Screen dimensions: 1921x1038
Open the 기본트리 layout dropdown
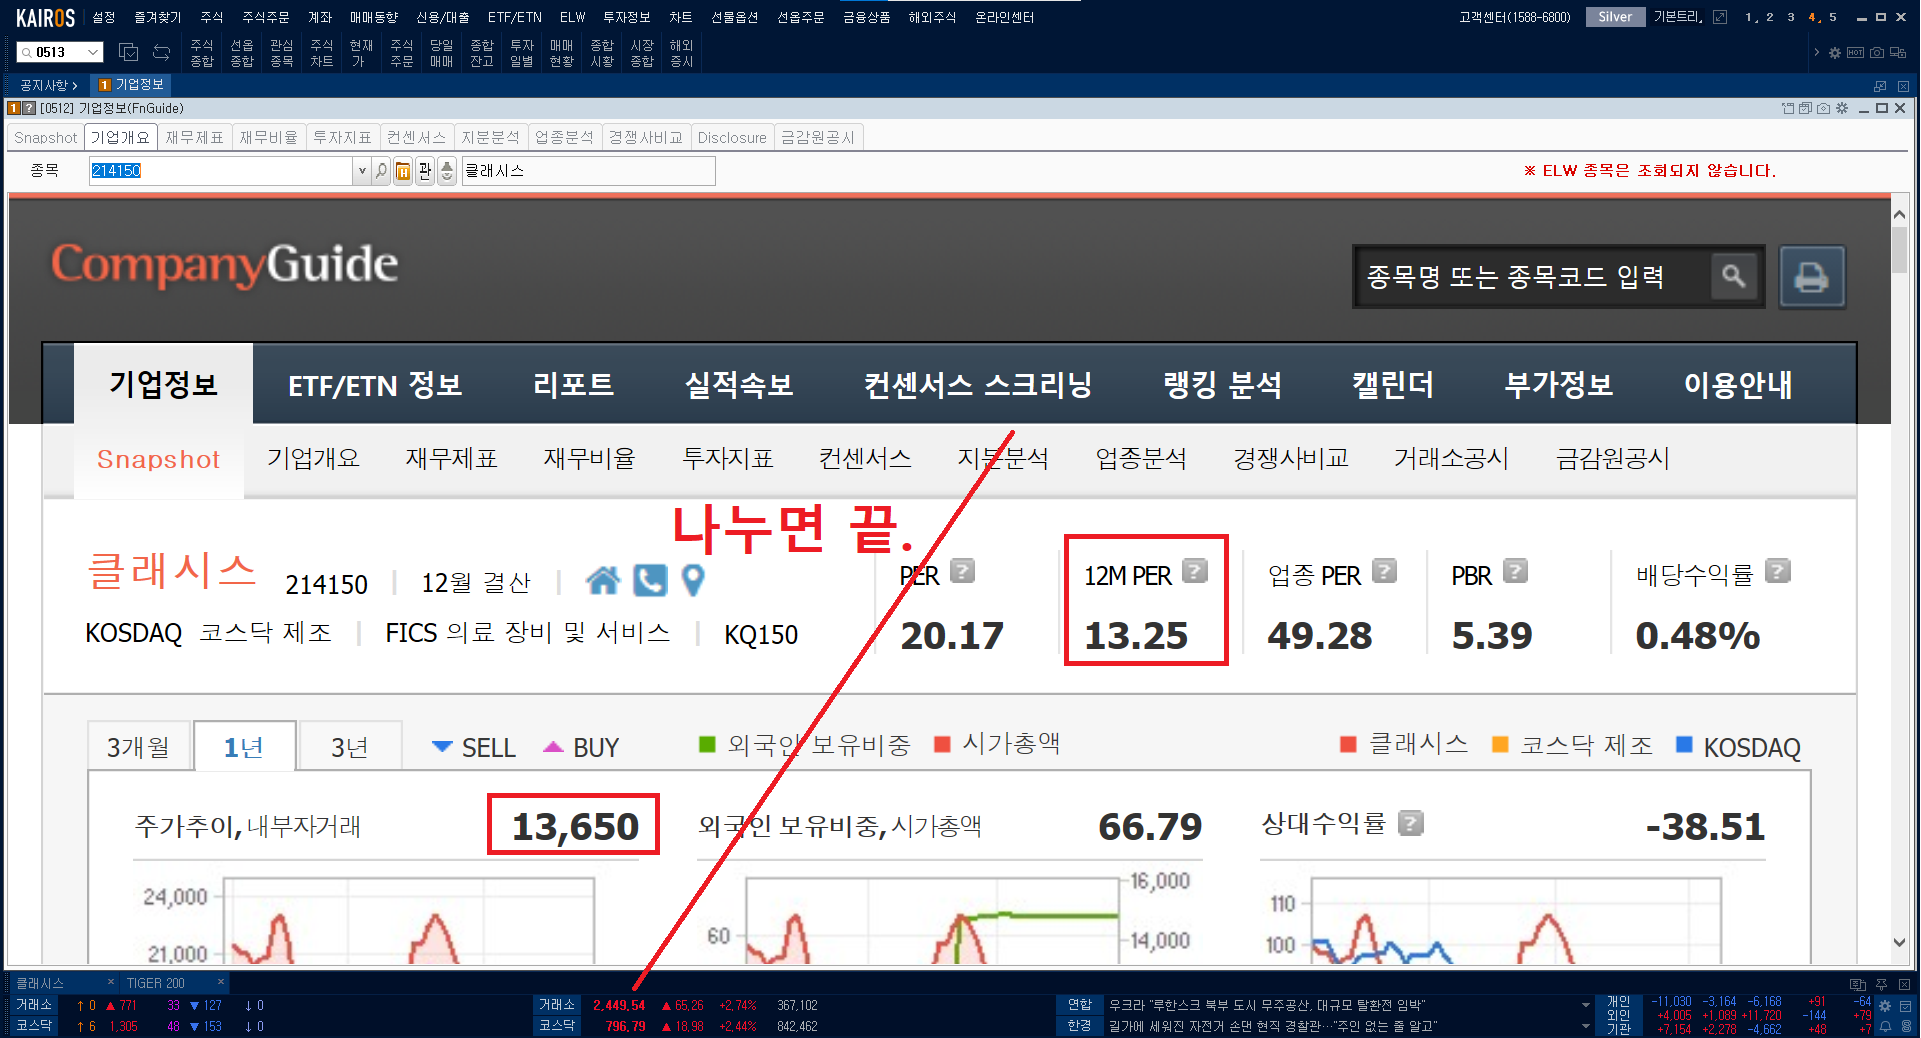1678,17
